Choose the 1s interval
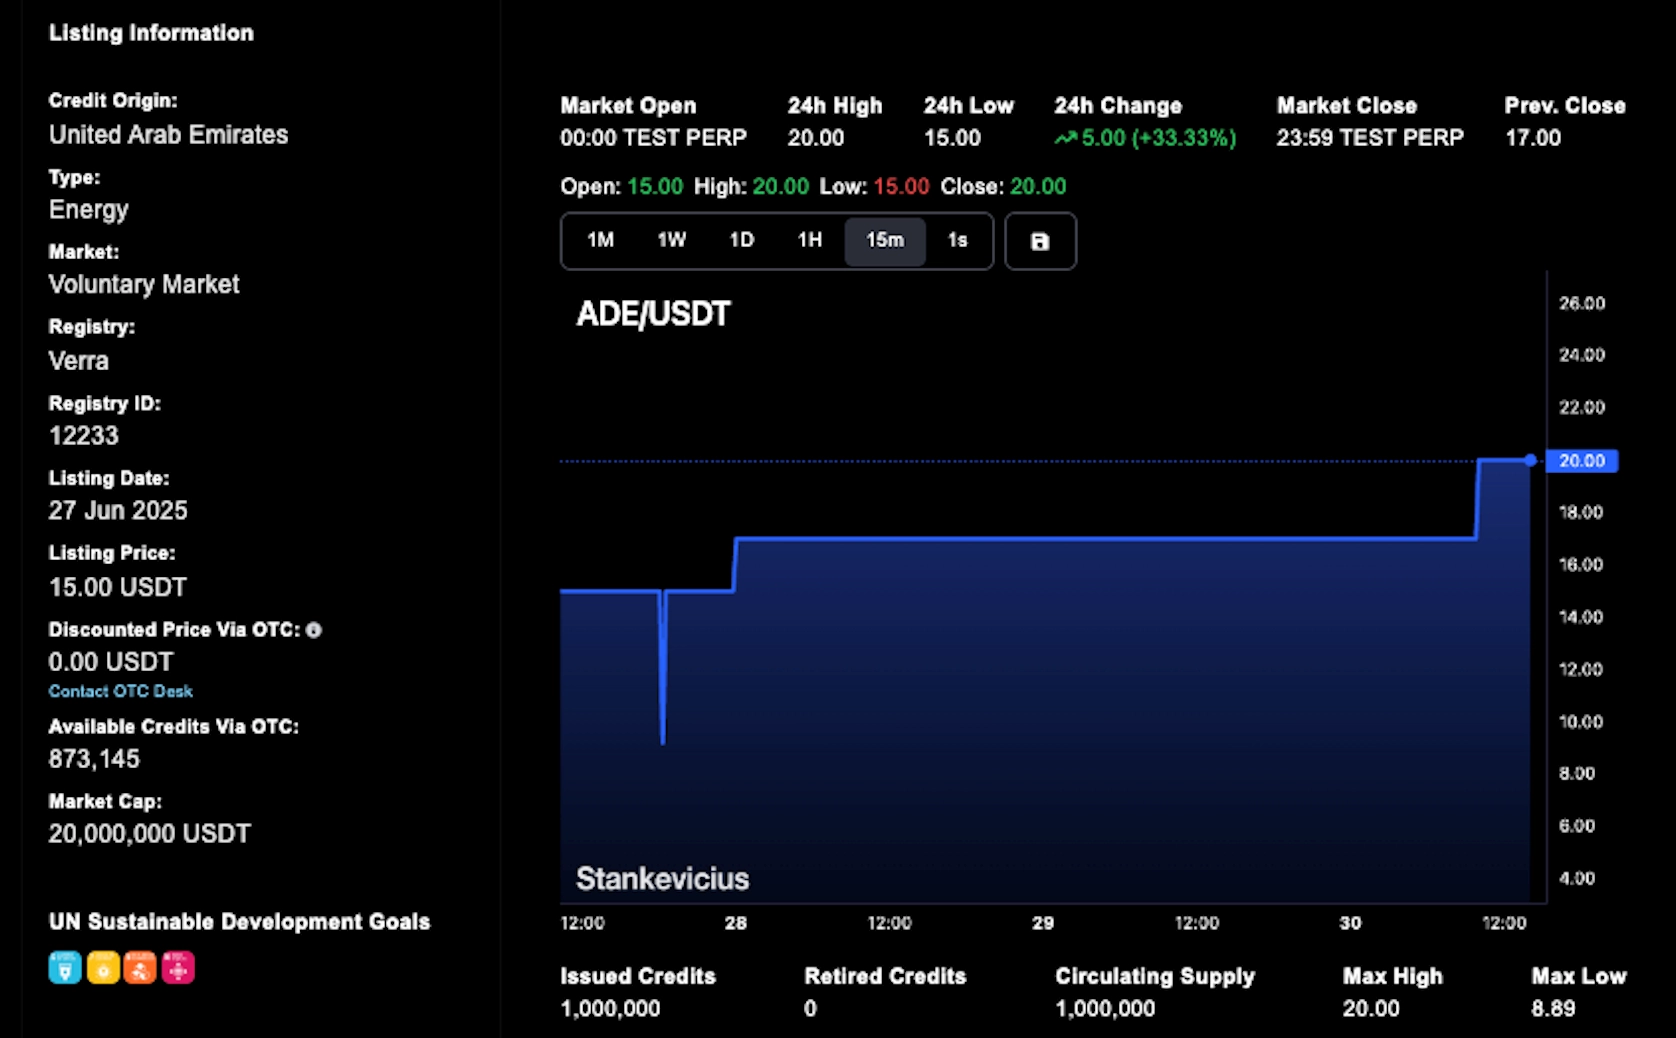This screenshot has height=1038, width=1676. (x=958, y=240)
